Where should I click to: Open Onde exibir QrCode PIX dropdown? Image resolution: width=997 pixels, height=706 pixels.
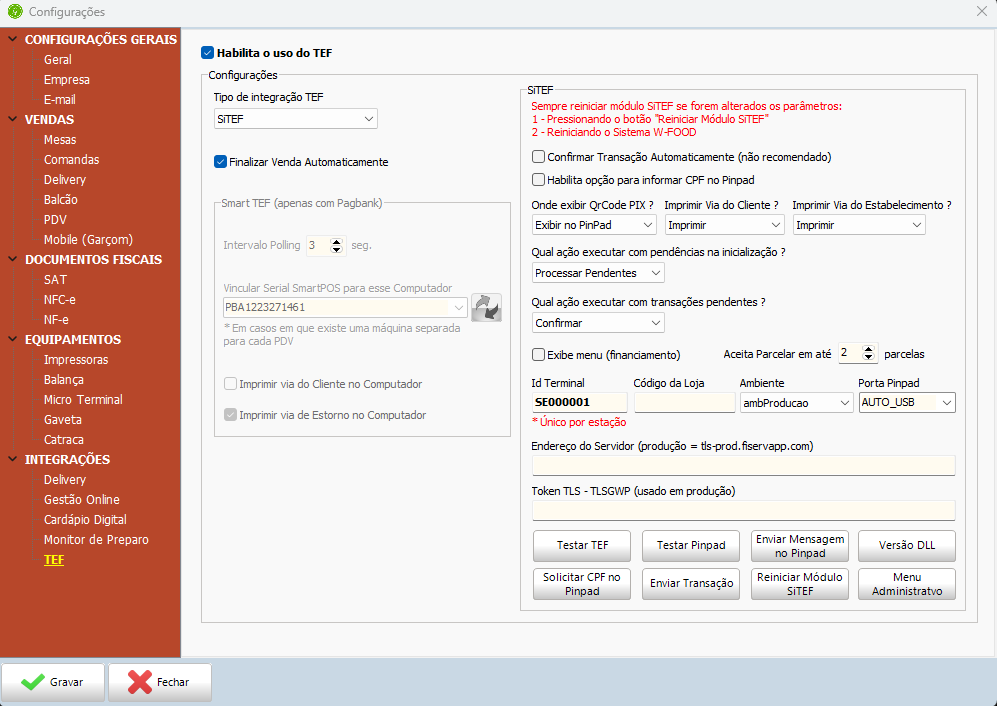click(594, 225)
